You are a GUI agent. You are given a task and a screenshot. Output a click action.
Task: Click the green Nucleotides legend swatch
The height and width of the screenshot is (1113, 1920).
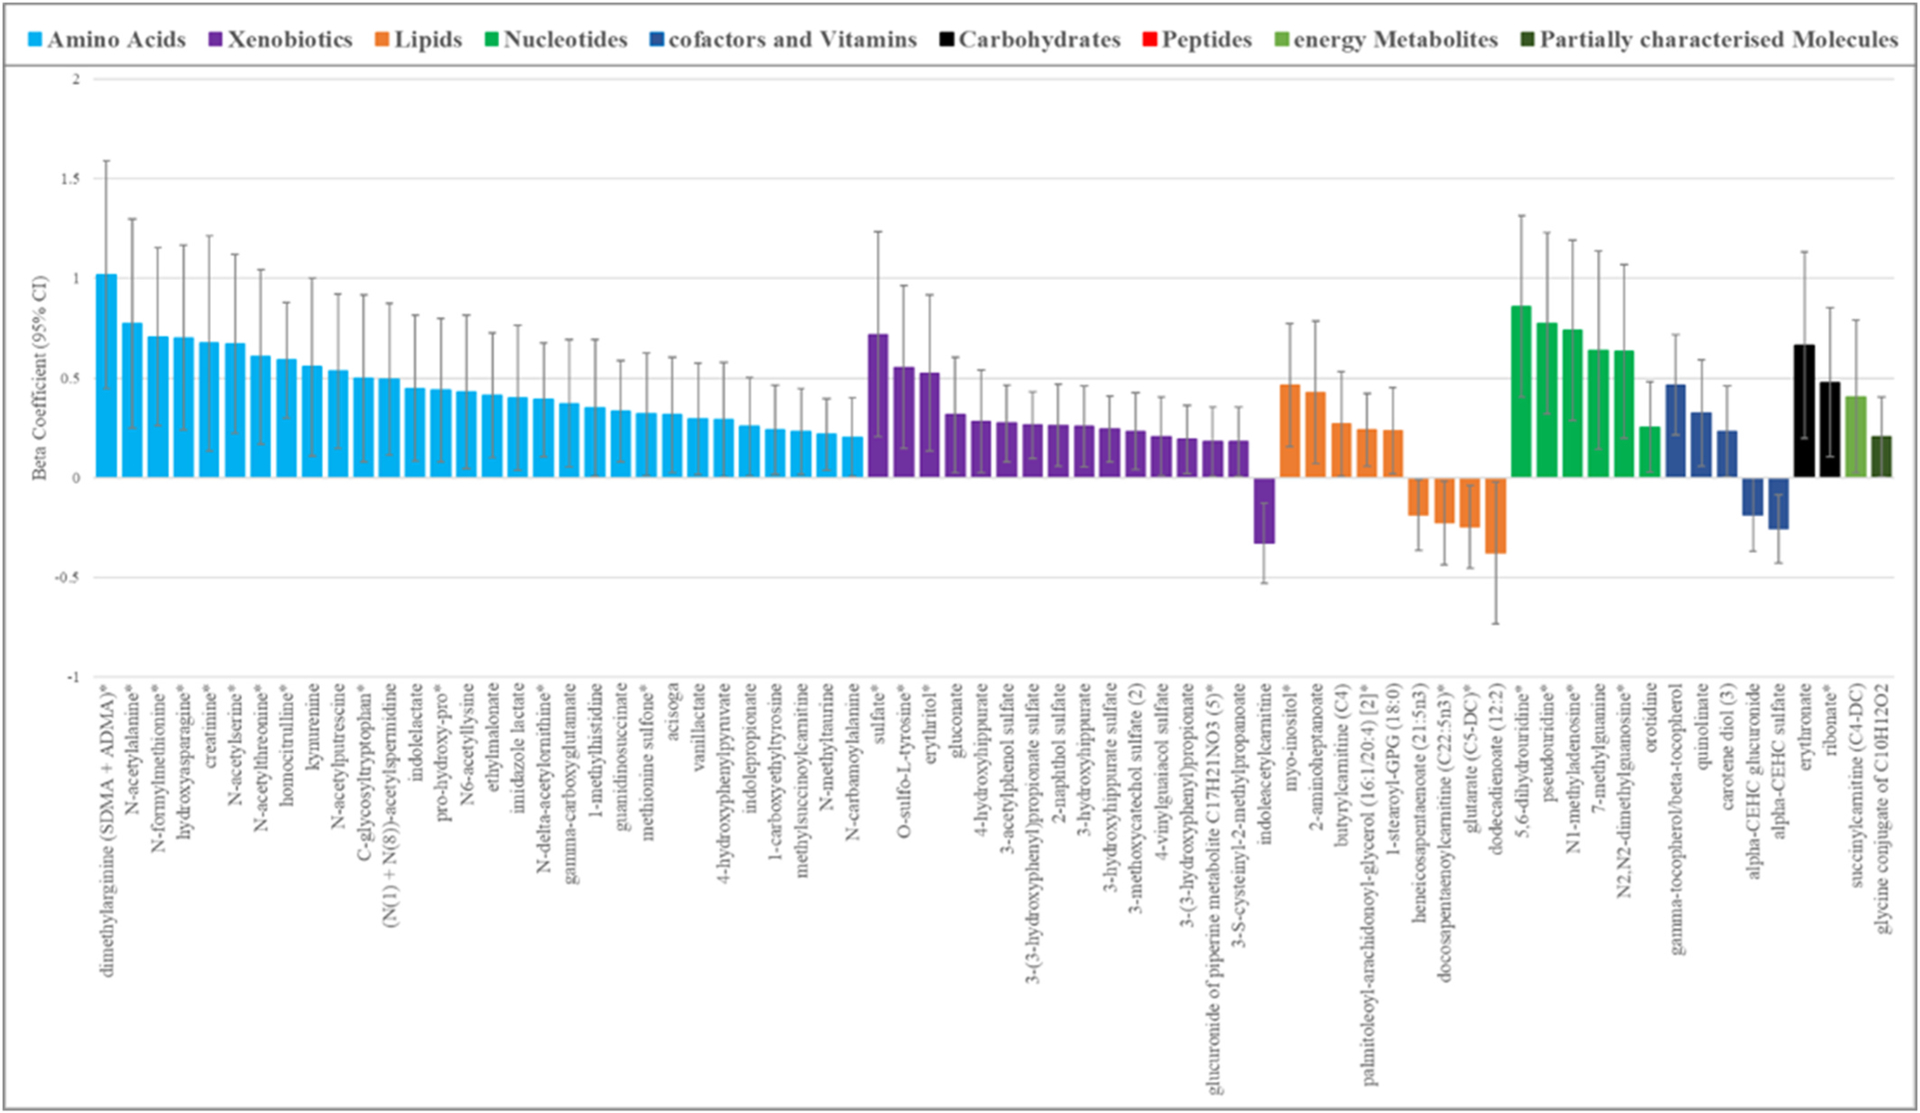(x=492, y=40)
